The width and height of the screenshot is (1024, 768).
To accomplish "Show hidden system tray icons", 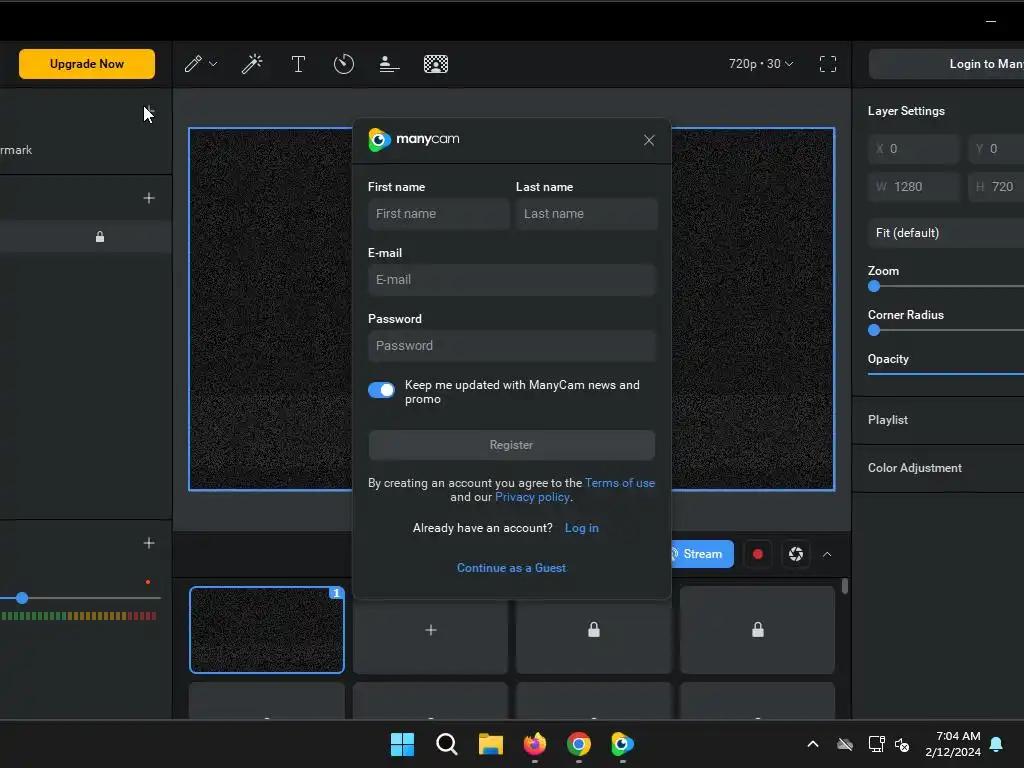I will point(813,744).
